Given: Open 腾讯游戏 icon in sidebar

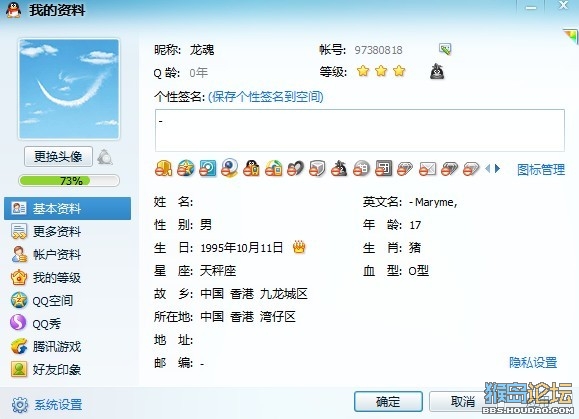Looking at the screenshot, I should [19, 346].
